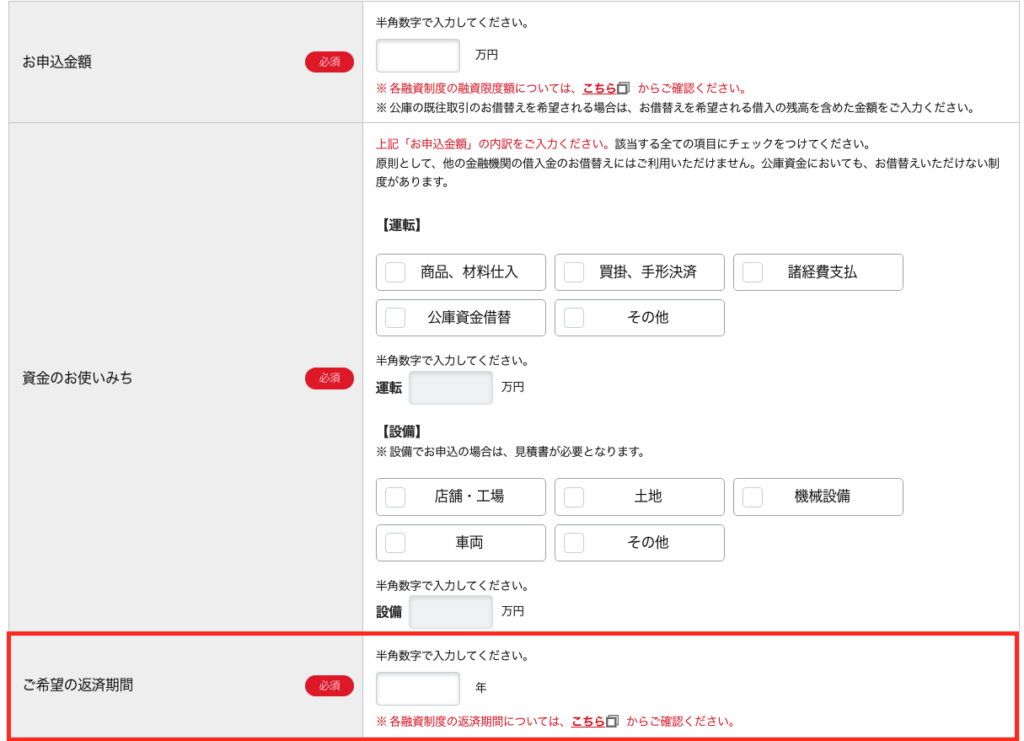The image size is (1024, 741).
Task: Check the 店舗・工場 checkbox
Action: tap(396, 497)
